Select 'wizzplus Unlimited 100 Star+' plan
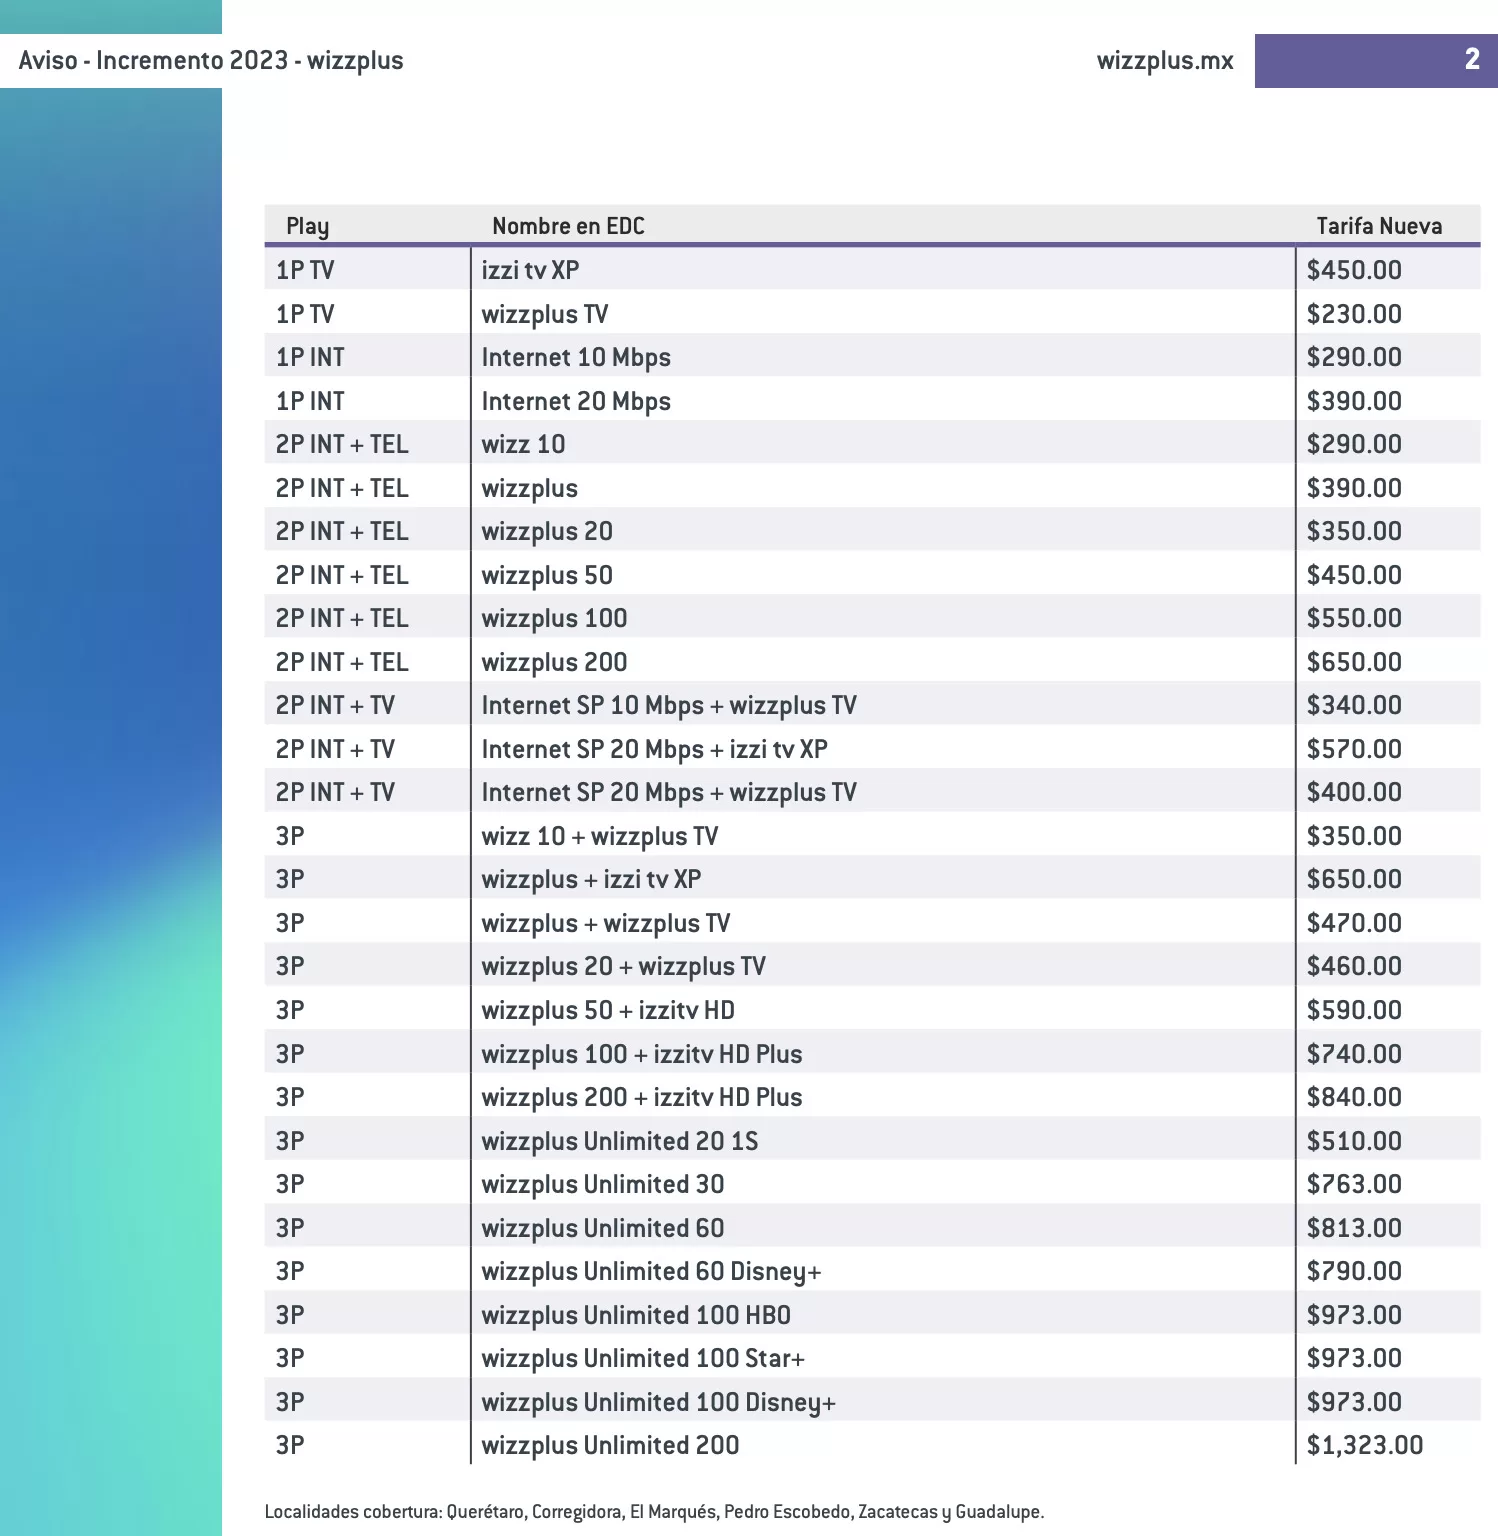This screenshot has height=1536, width=1498. 643,1358
